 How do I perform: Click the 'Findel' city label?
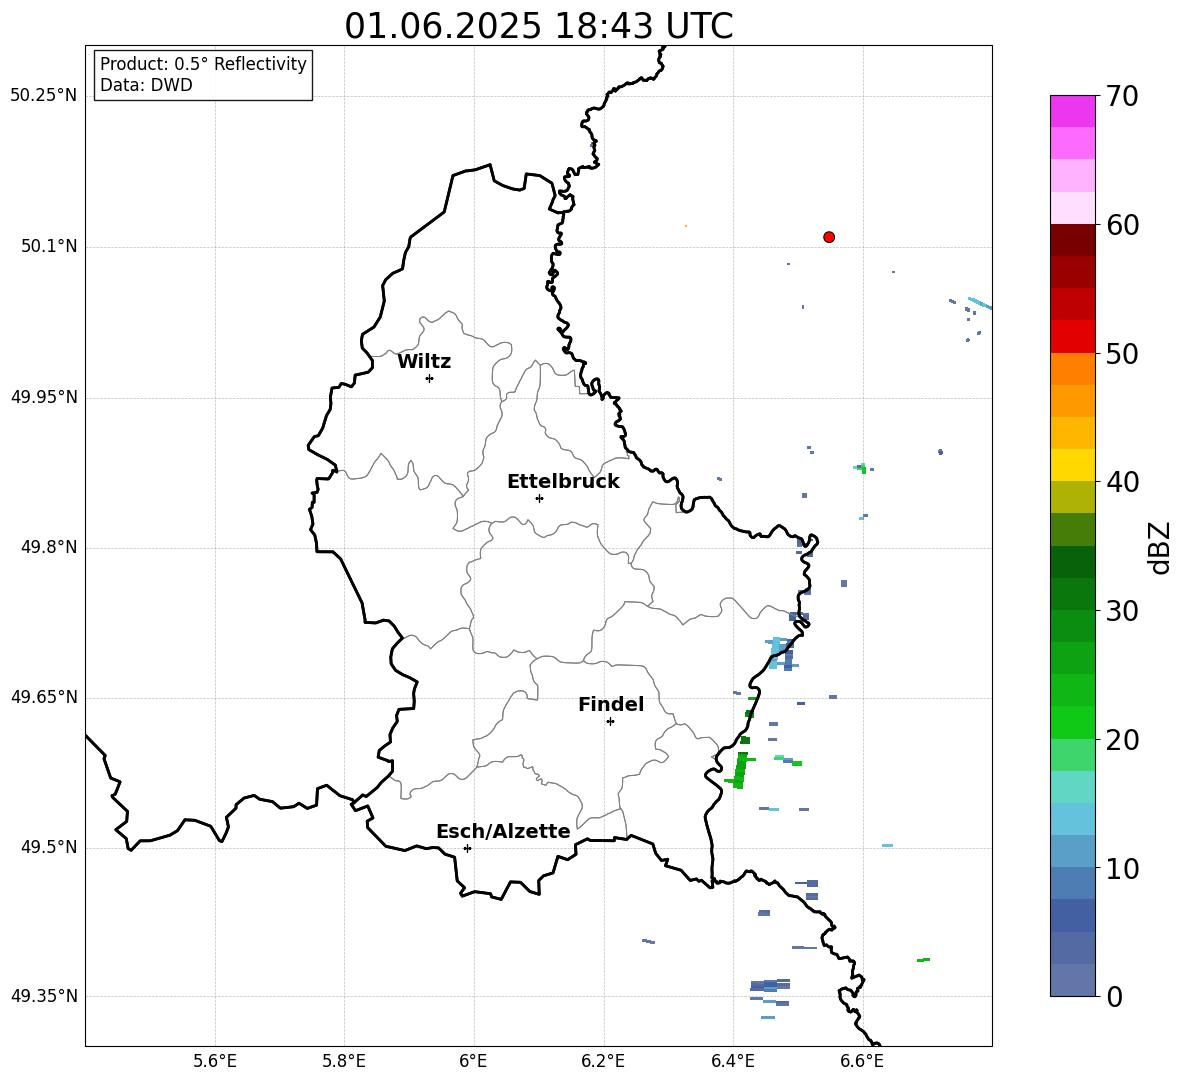pyautogui.click(x=611, y=704)
